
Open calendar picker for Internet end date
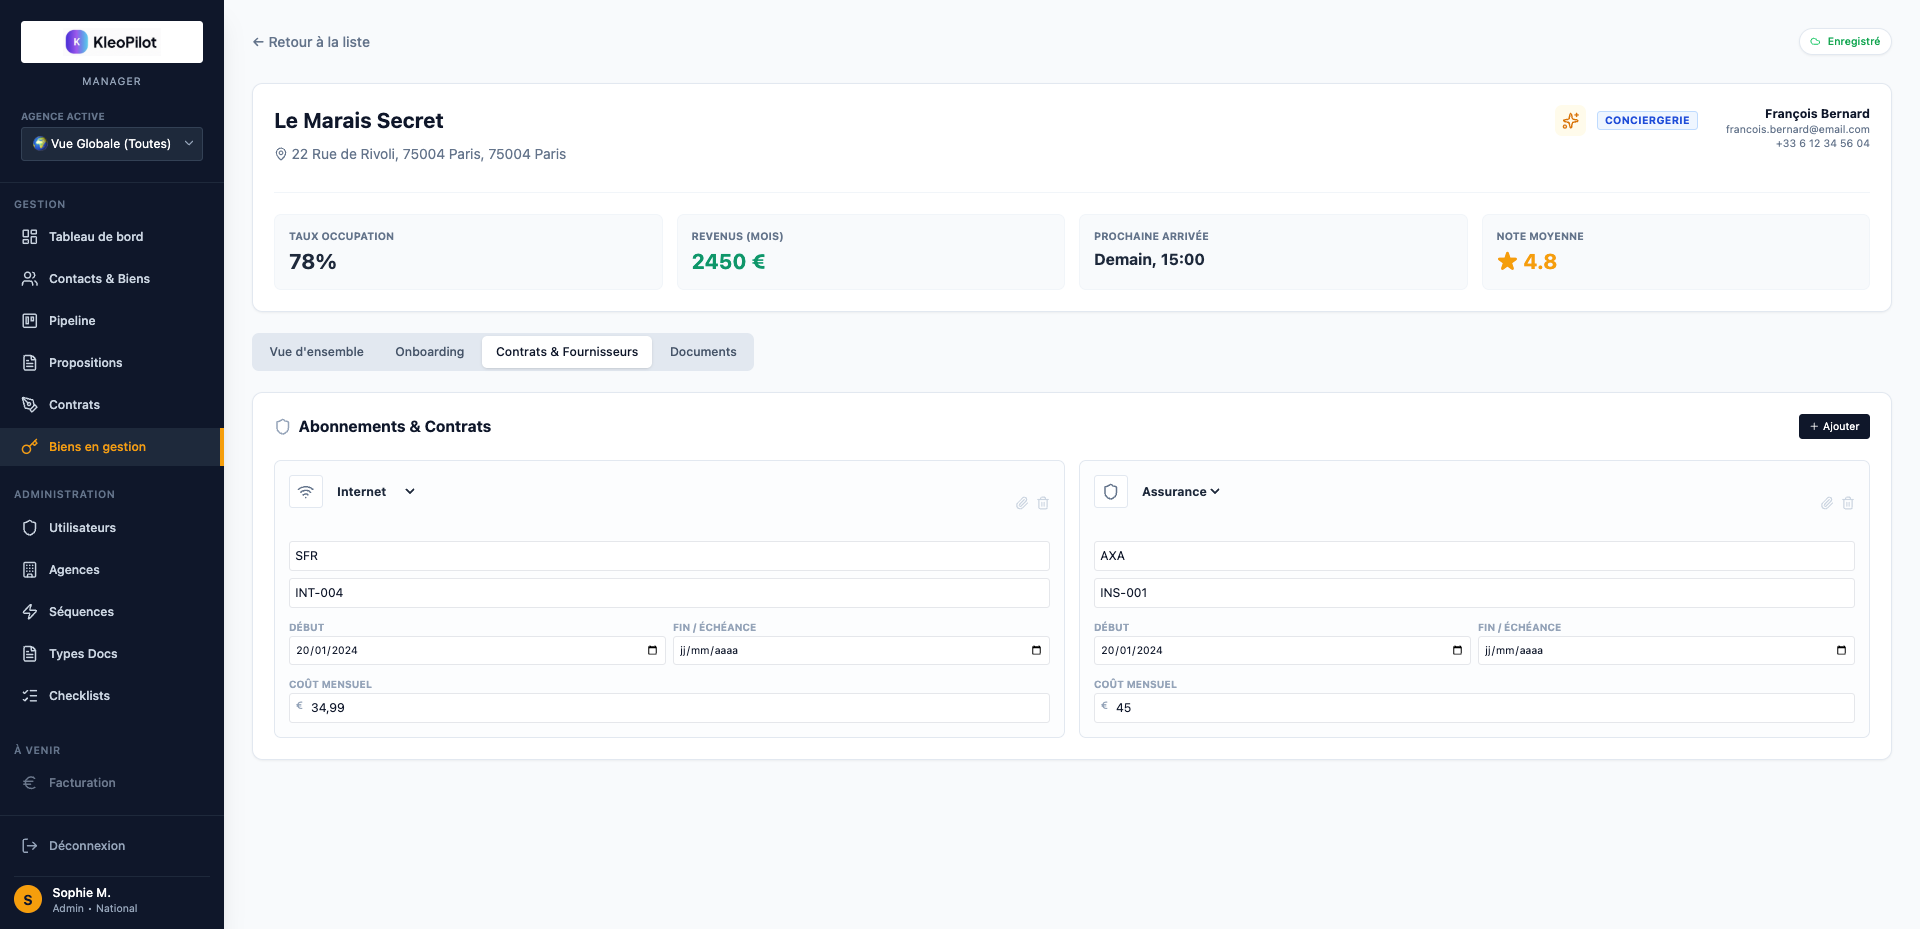click(x=1036, y=650)
